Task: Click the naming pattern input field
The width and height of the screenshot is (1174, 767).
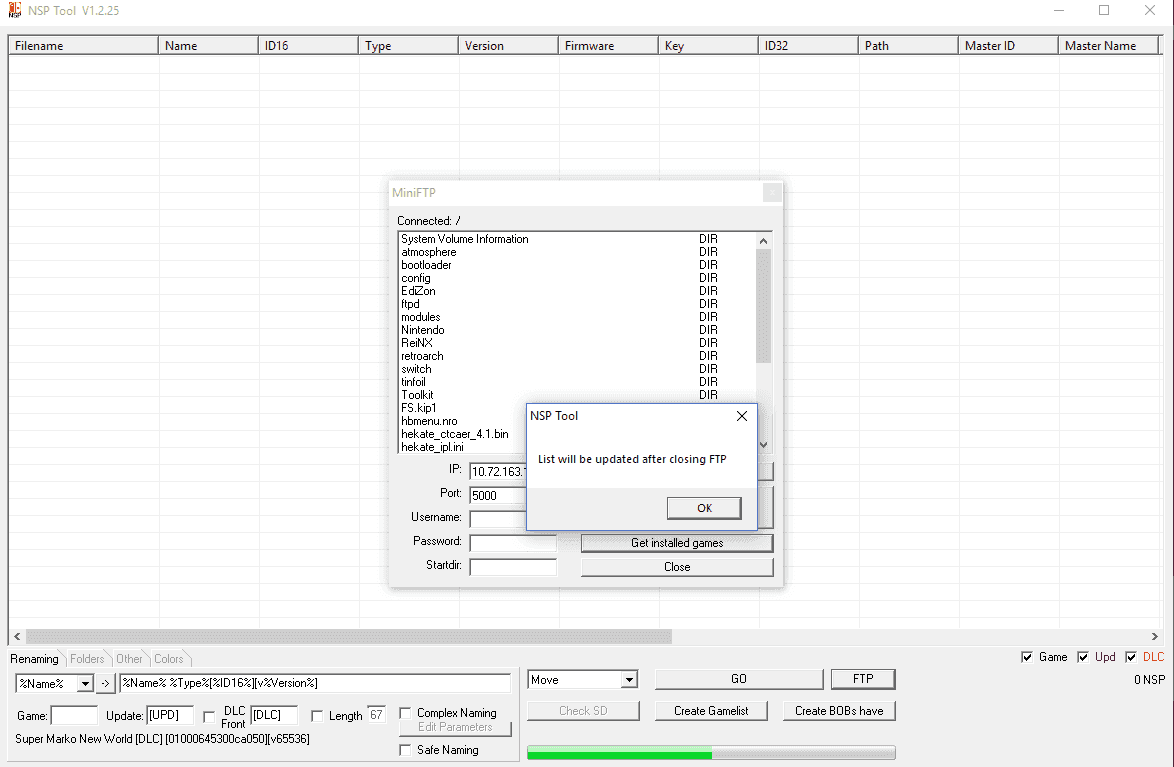Action: coord(315,683)
